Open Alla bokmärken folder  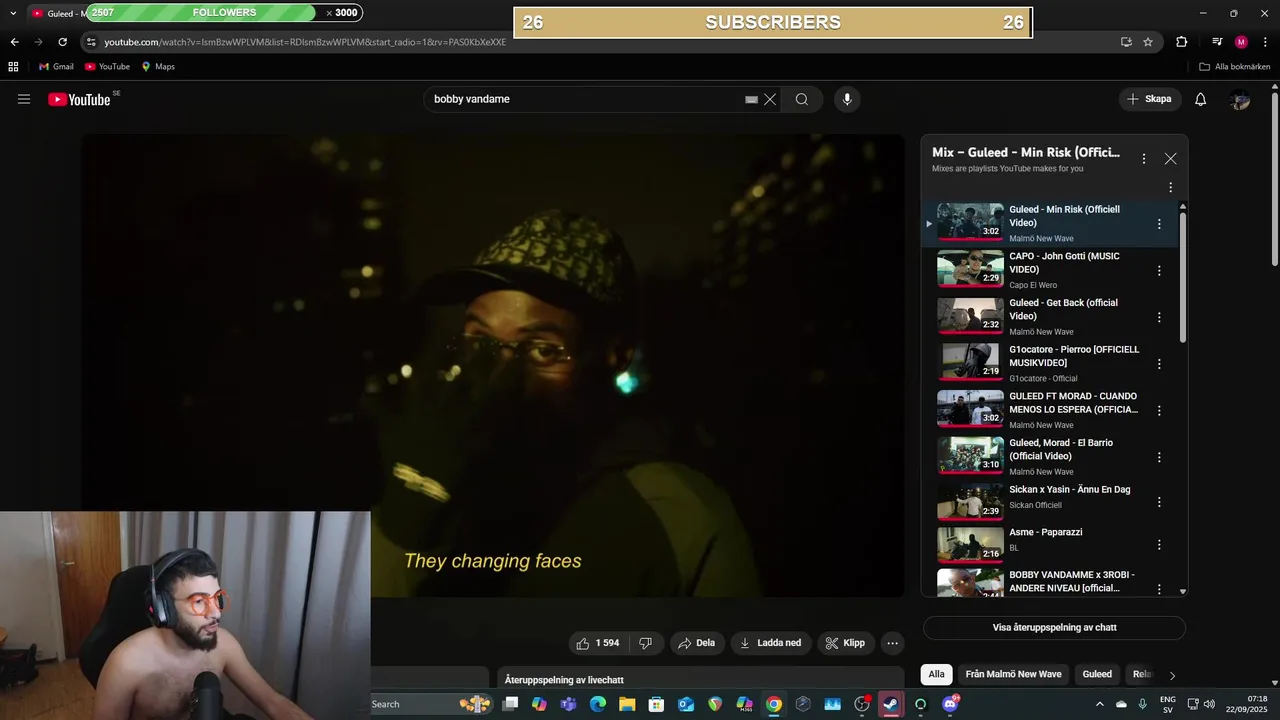click(1235, 67)
